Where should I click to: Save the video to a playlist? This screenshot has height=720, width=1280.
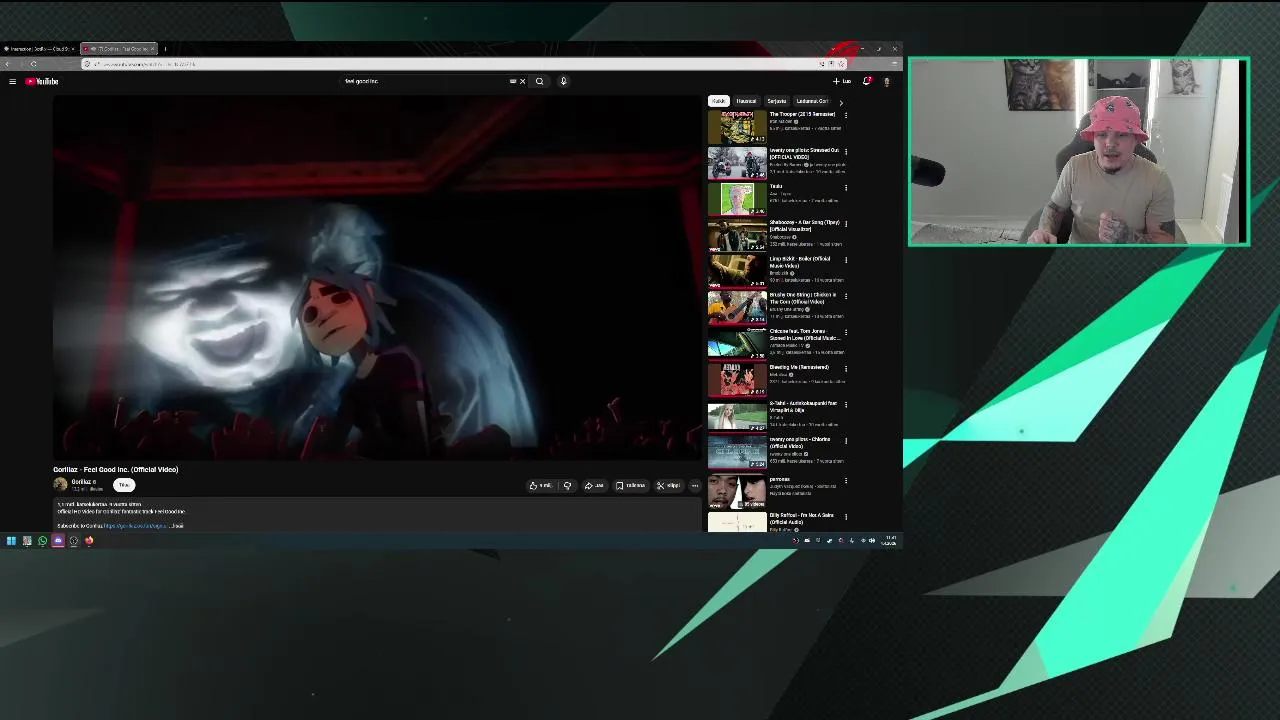click(631, 486)
